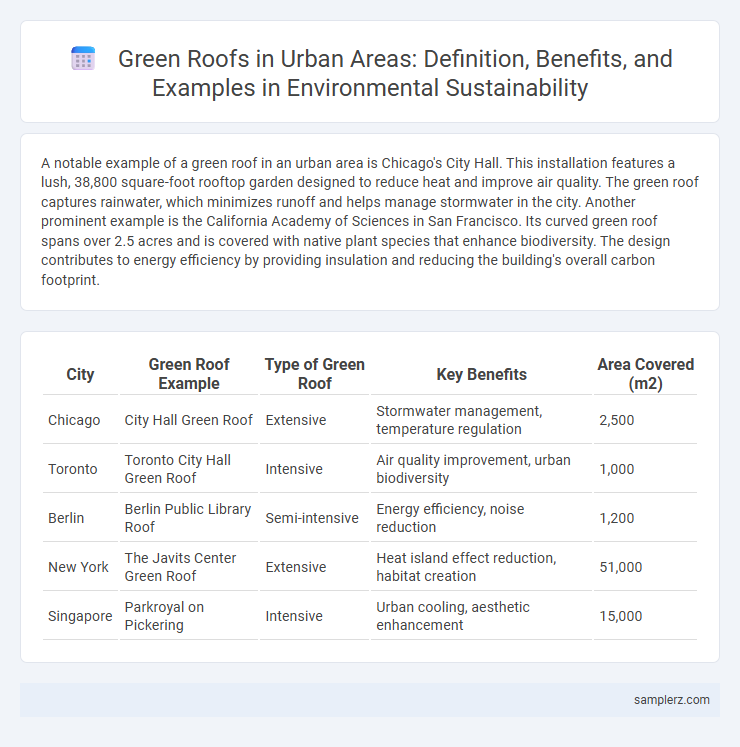740x747 pixels.
Task: Click the Singapore city cell
Action: point(80,616)
